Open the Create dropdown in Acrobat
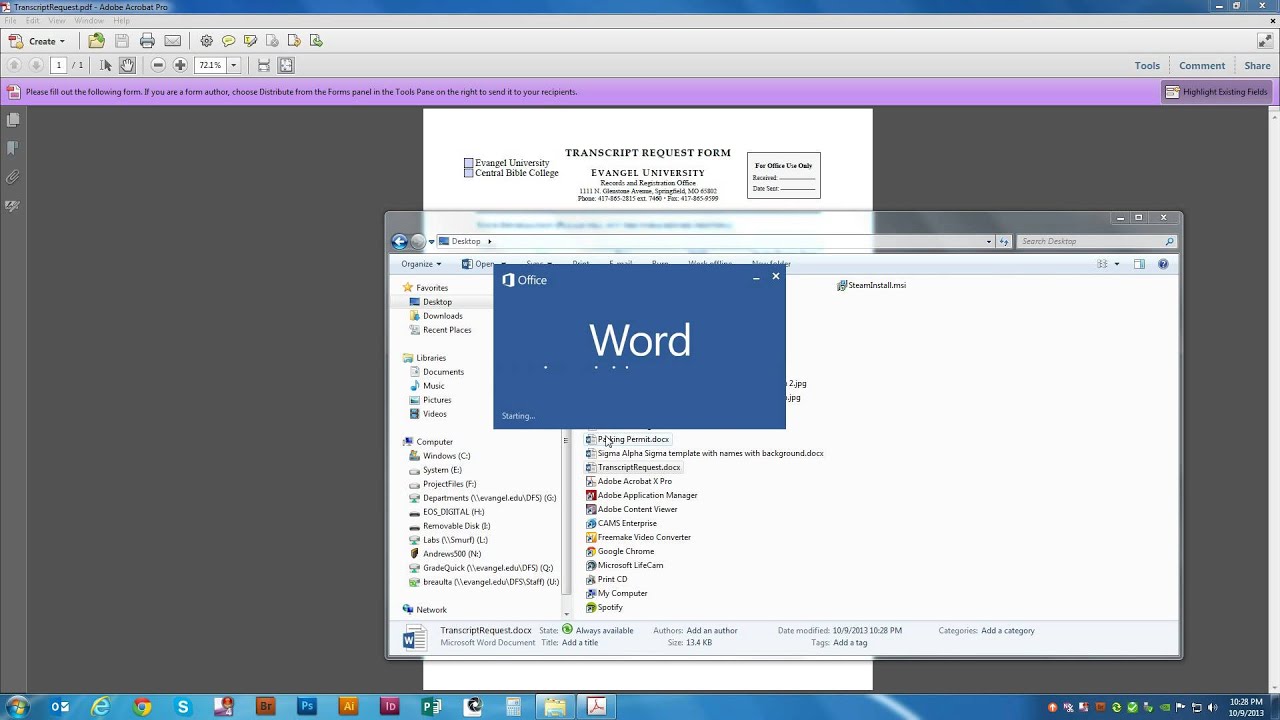 pos(37,41)
